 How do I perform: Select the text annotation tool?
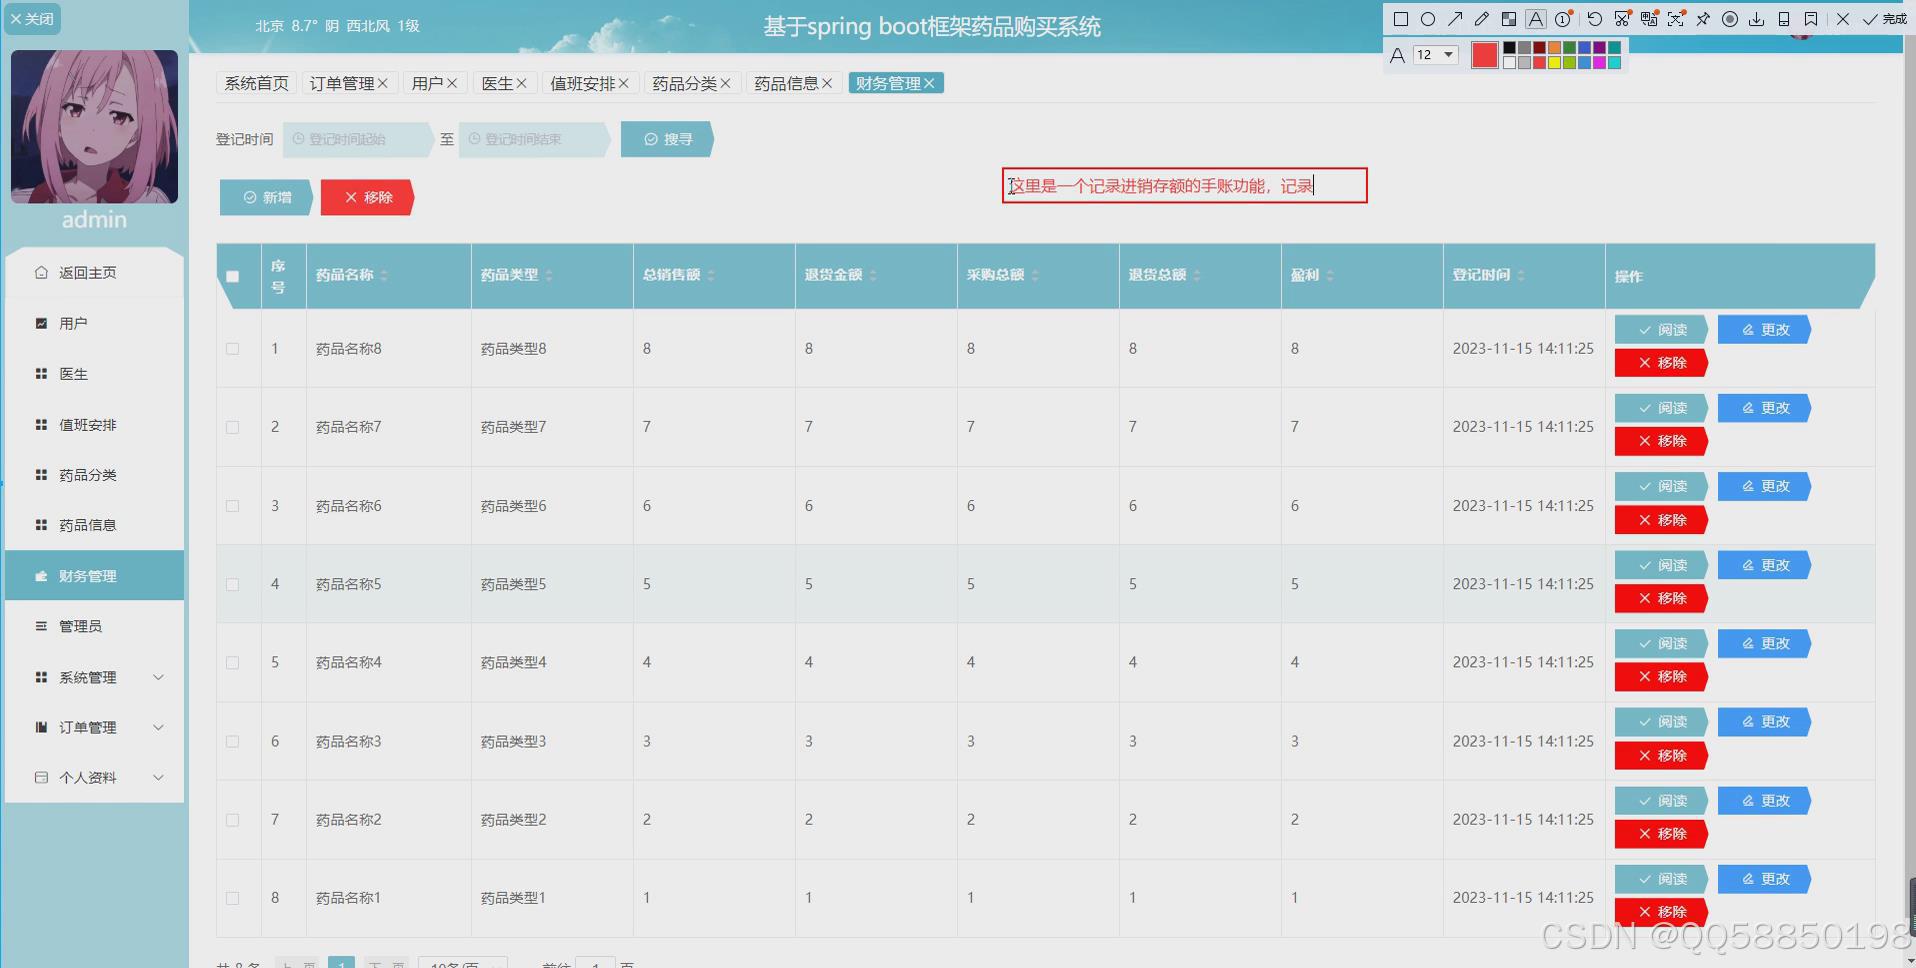pyautogui.click(x=1536, y=19)
